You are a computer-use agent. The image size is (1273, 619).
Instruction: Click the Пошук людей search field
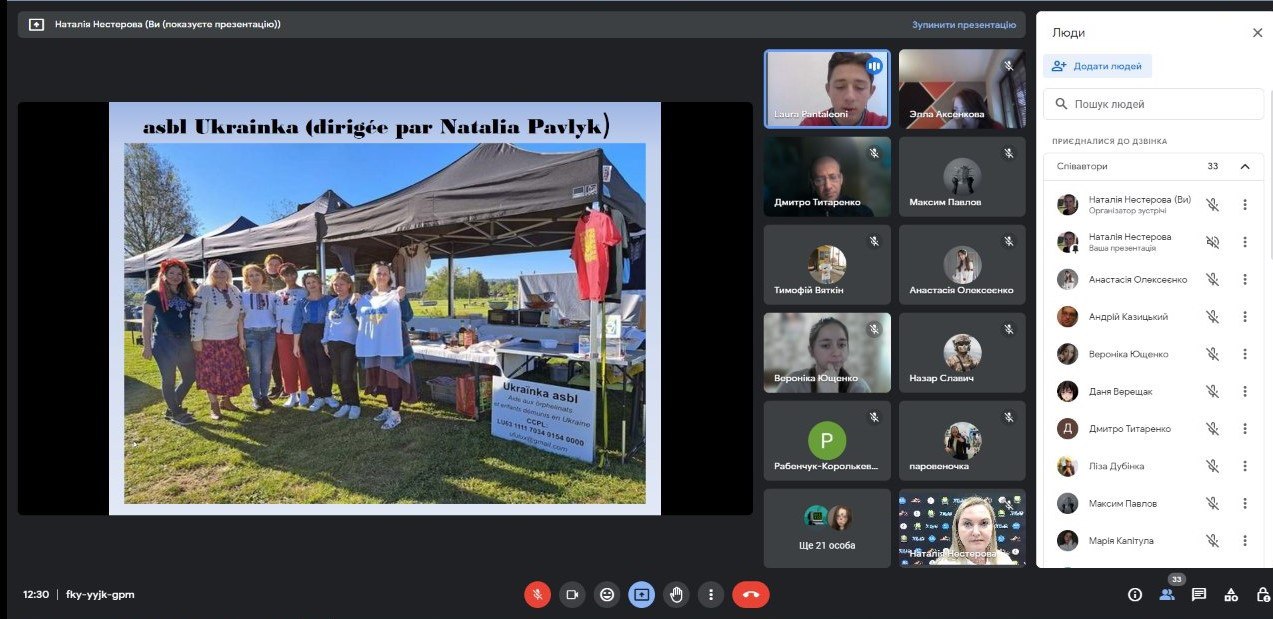1153,104
